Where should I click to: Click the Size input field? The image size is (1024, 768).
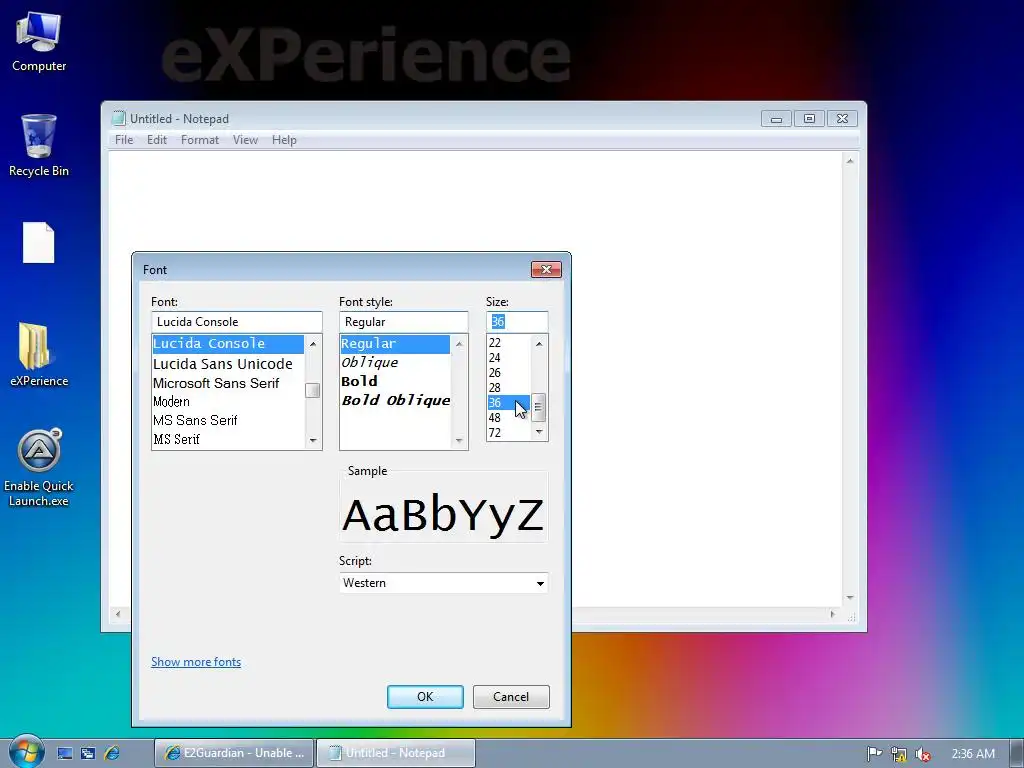(517, 321)
